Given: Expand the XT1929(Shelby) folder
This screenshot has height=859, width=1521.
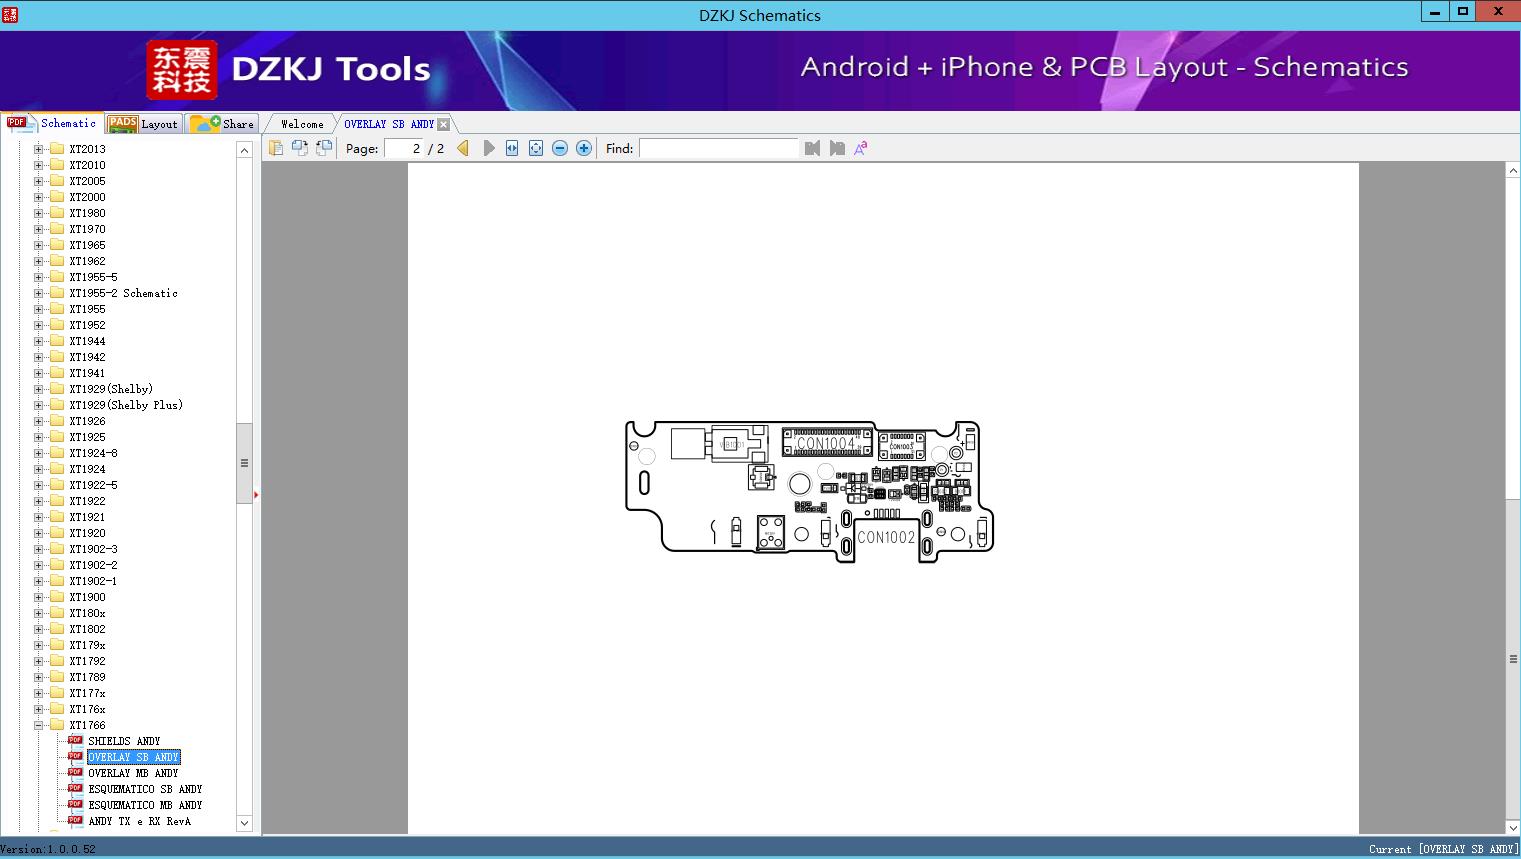Looking at the screenshot, I should [x=39, y=389].
